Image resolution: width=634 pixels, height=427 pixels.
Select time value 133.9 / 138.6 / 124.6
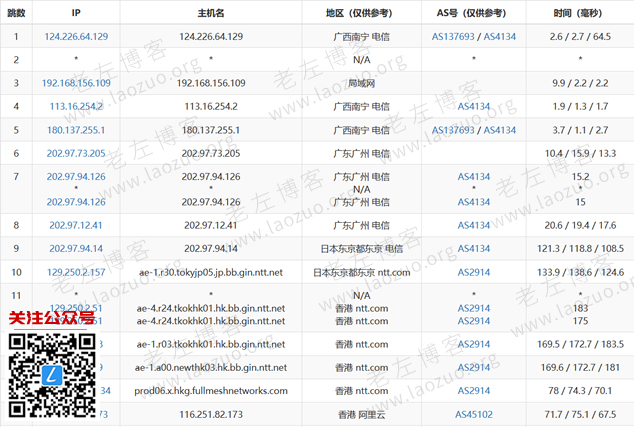click(x=580, y=272)
